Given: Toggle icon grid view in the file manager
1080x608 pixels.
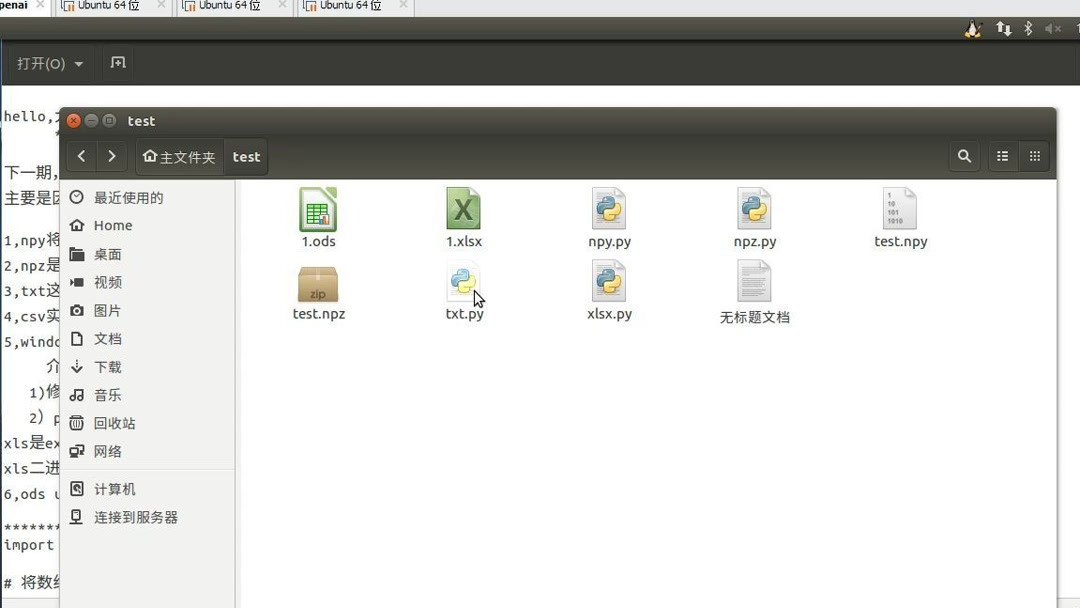Looking at the screenshot, I should [x=1034, y=156].
